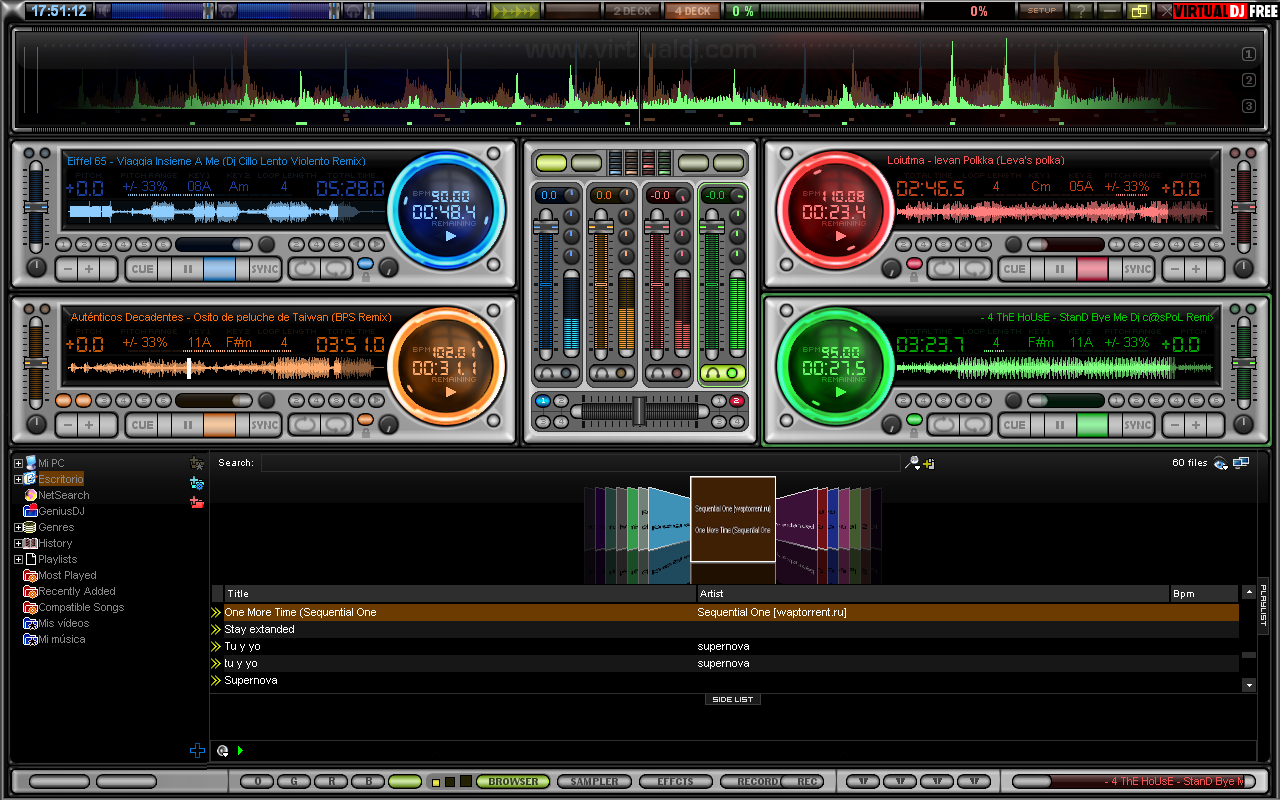Screen dimensions: 1280x800
Task: Click the question mark help icon
Action: pyautogui.click(x=1080, y=11)
